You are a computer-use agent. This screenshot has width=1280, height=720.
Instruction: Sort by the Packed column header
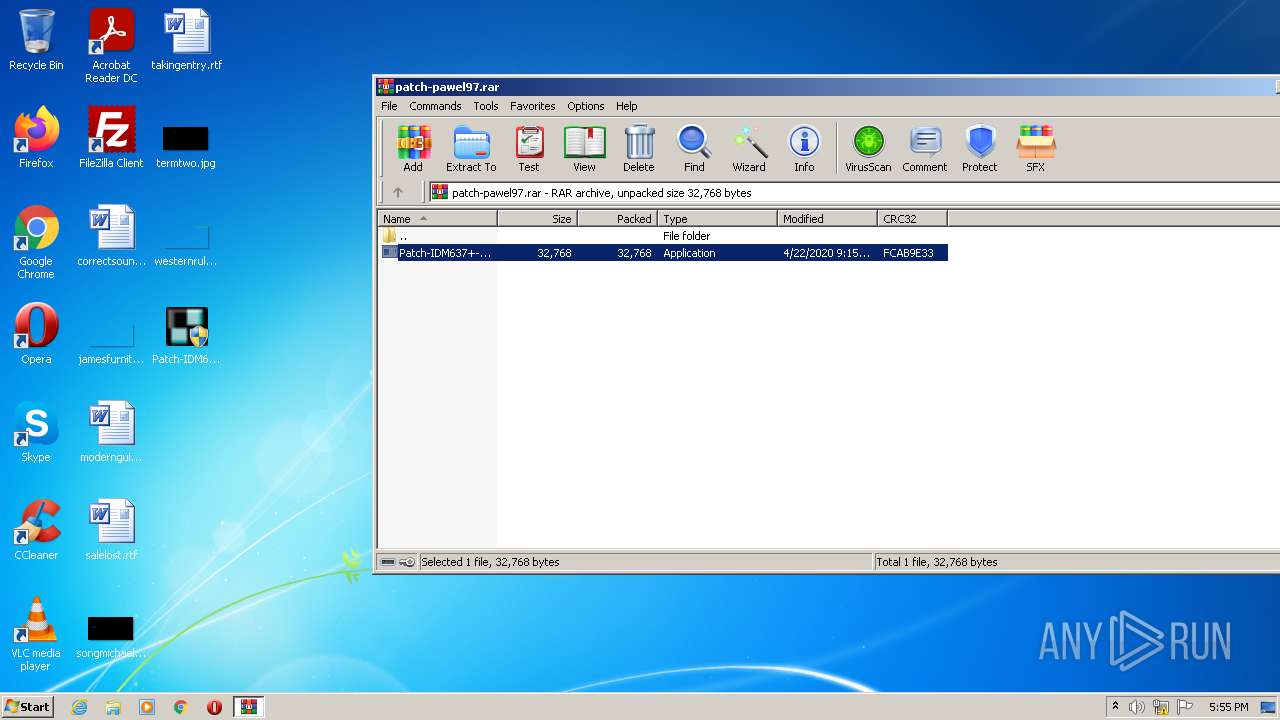click(618, 219)
